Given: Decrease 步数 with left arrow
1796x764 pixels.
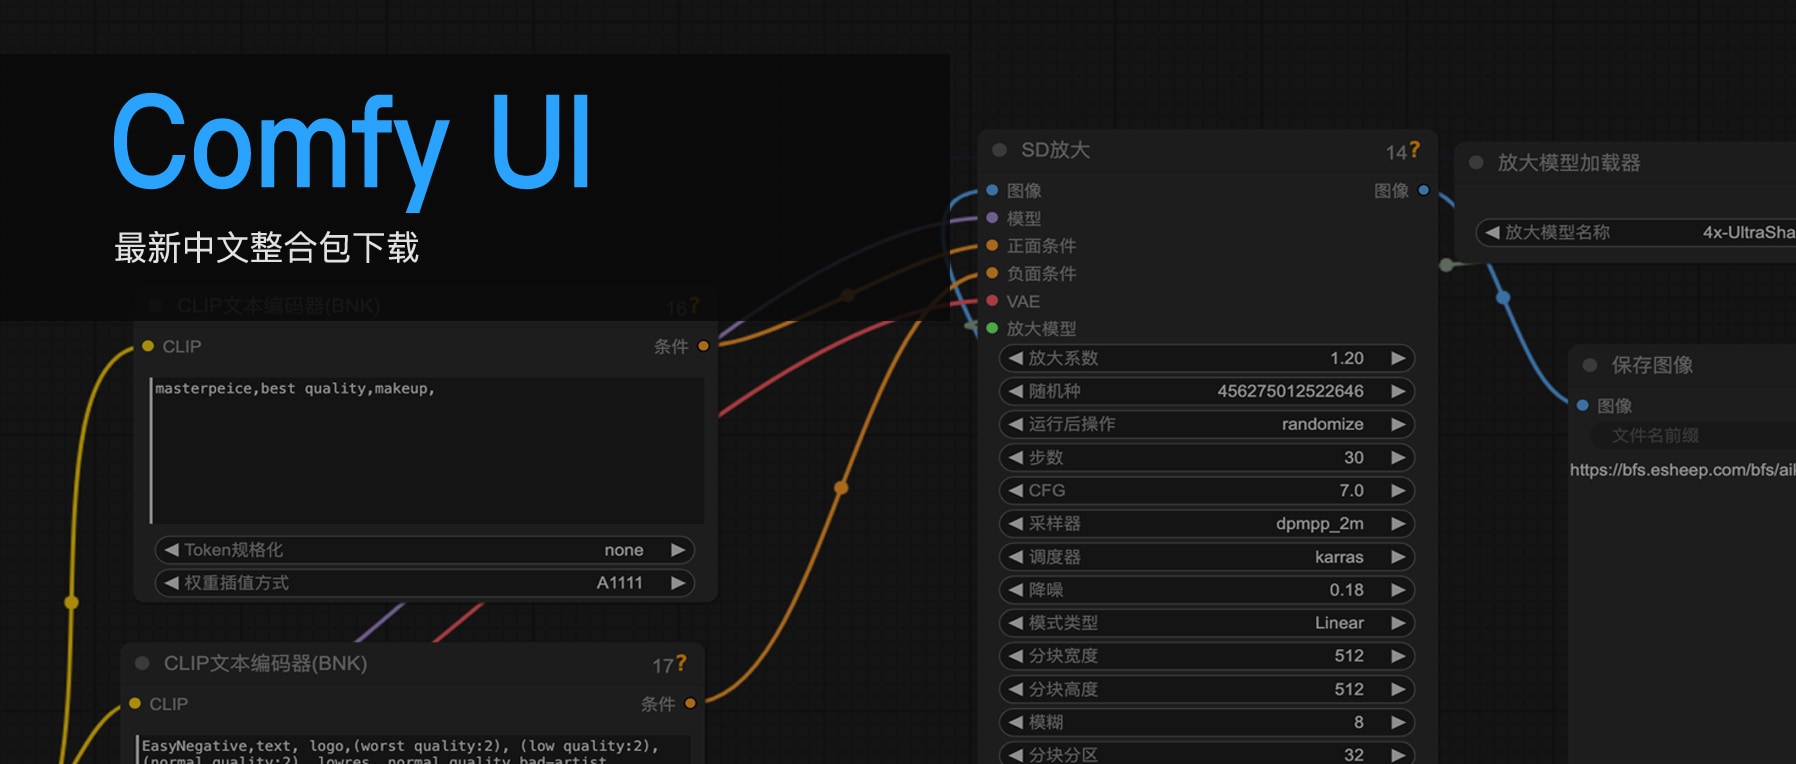Looking at the screenshot, I should (x=1016, y=457).
